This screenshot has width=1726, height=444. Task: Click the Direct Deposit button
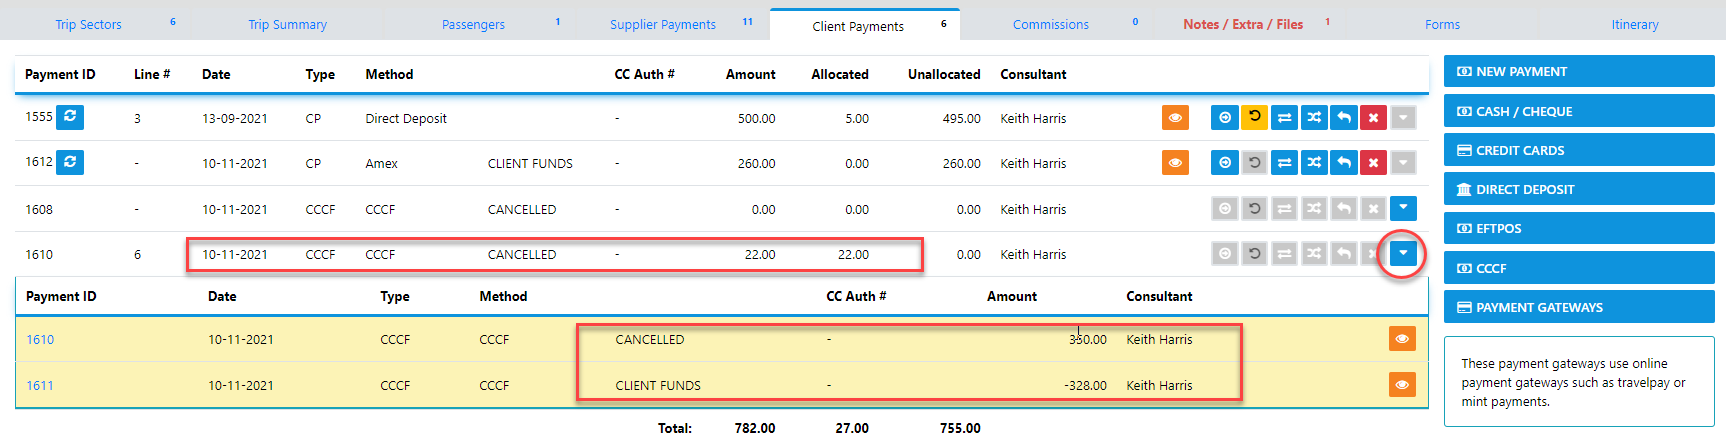coord(1578,190)
